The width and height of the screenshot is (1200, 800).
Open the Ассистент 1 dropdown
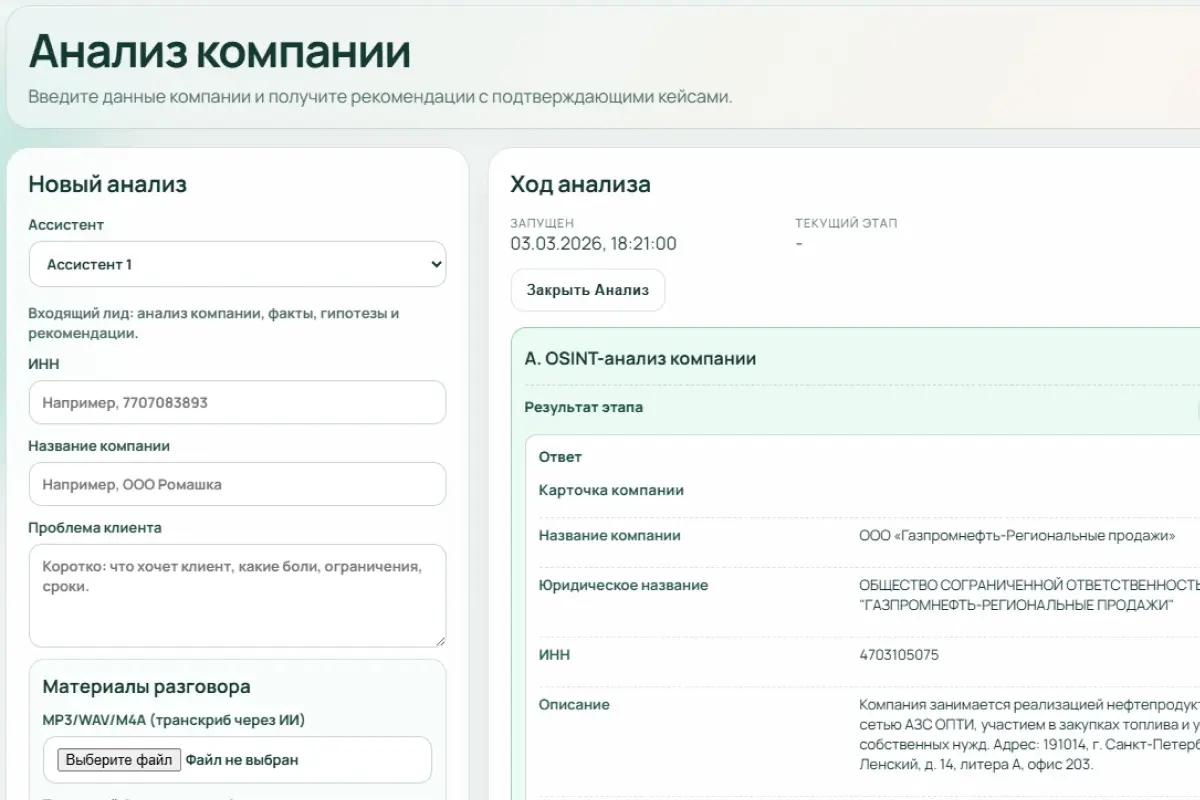click(237, 264)
